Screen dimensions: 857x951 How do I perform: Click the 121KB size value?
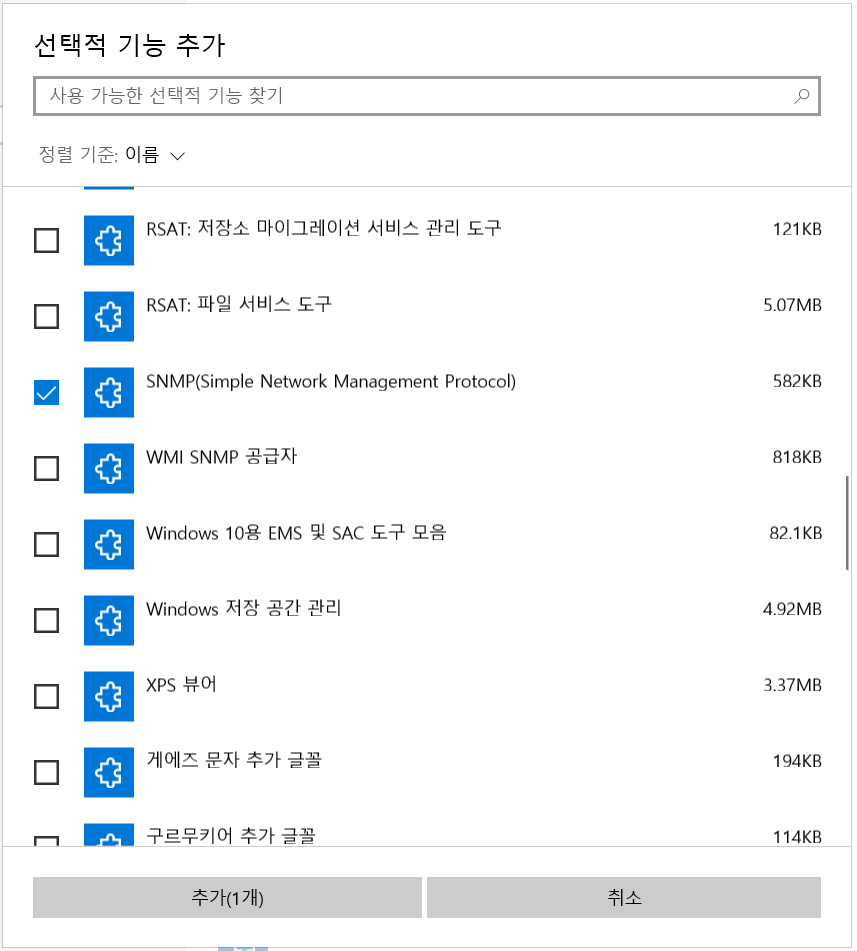tap(797, 229)
